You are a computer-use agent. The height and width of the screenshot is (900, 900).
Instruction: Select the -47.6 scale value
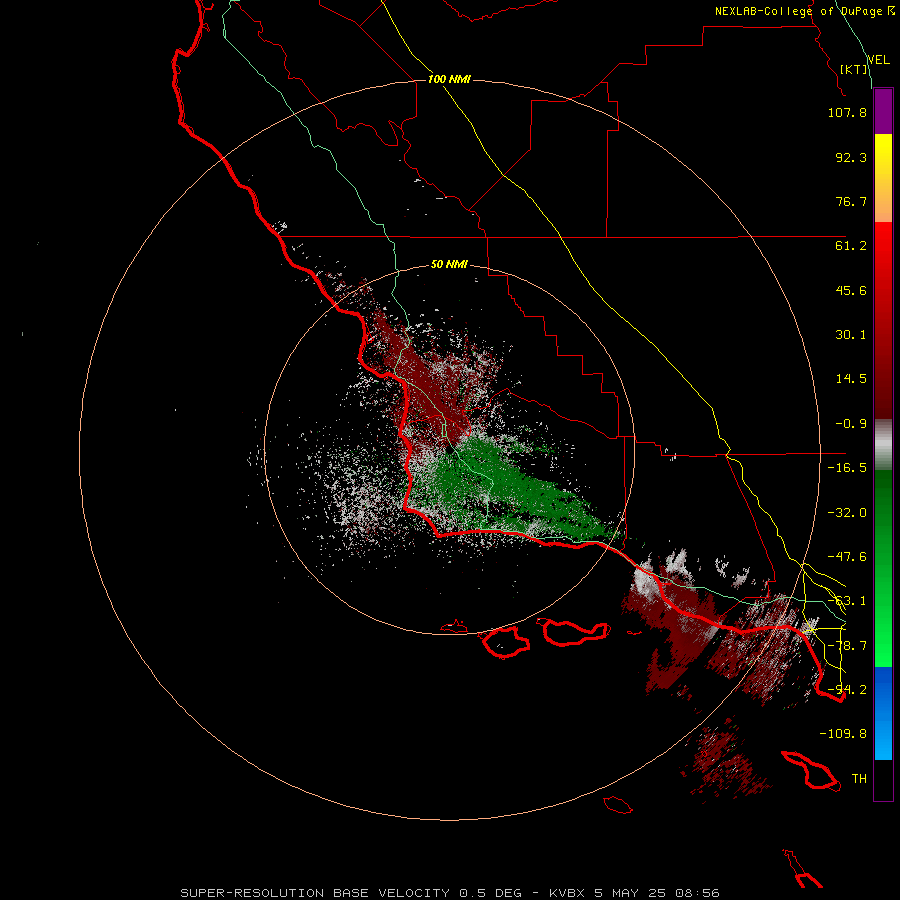(847, 557)
